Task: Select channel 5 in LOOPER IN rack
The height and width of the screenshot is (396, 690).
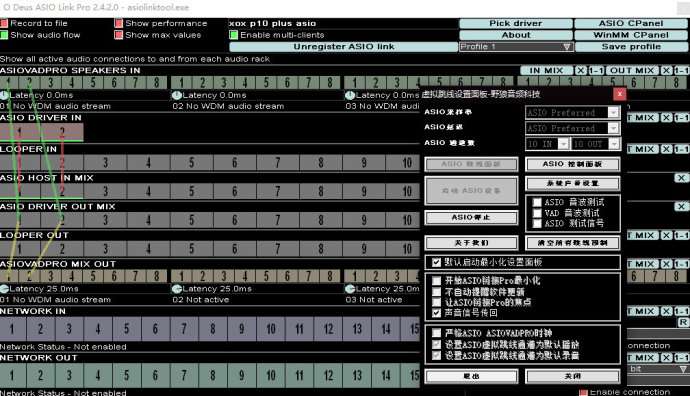Action: [191, 162]
